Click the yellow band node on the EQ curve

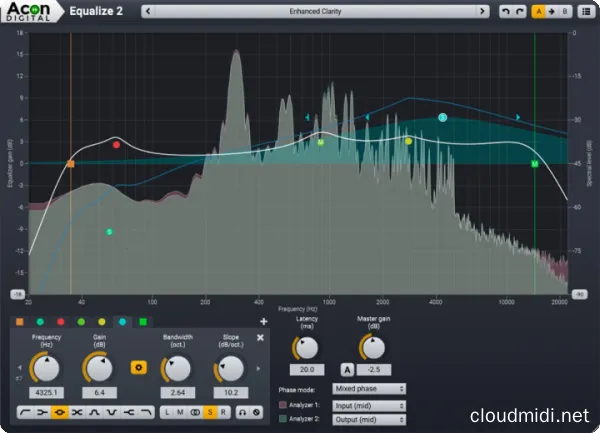(x=408, y=141)
